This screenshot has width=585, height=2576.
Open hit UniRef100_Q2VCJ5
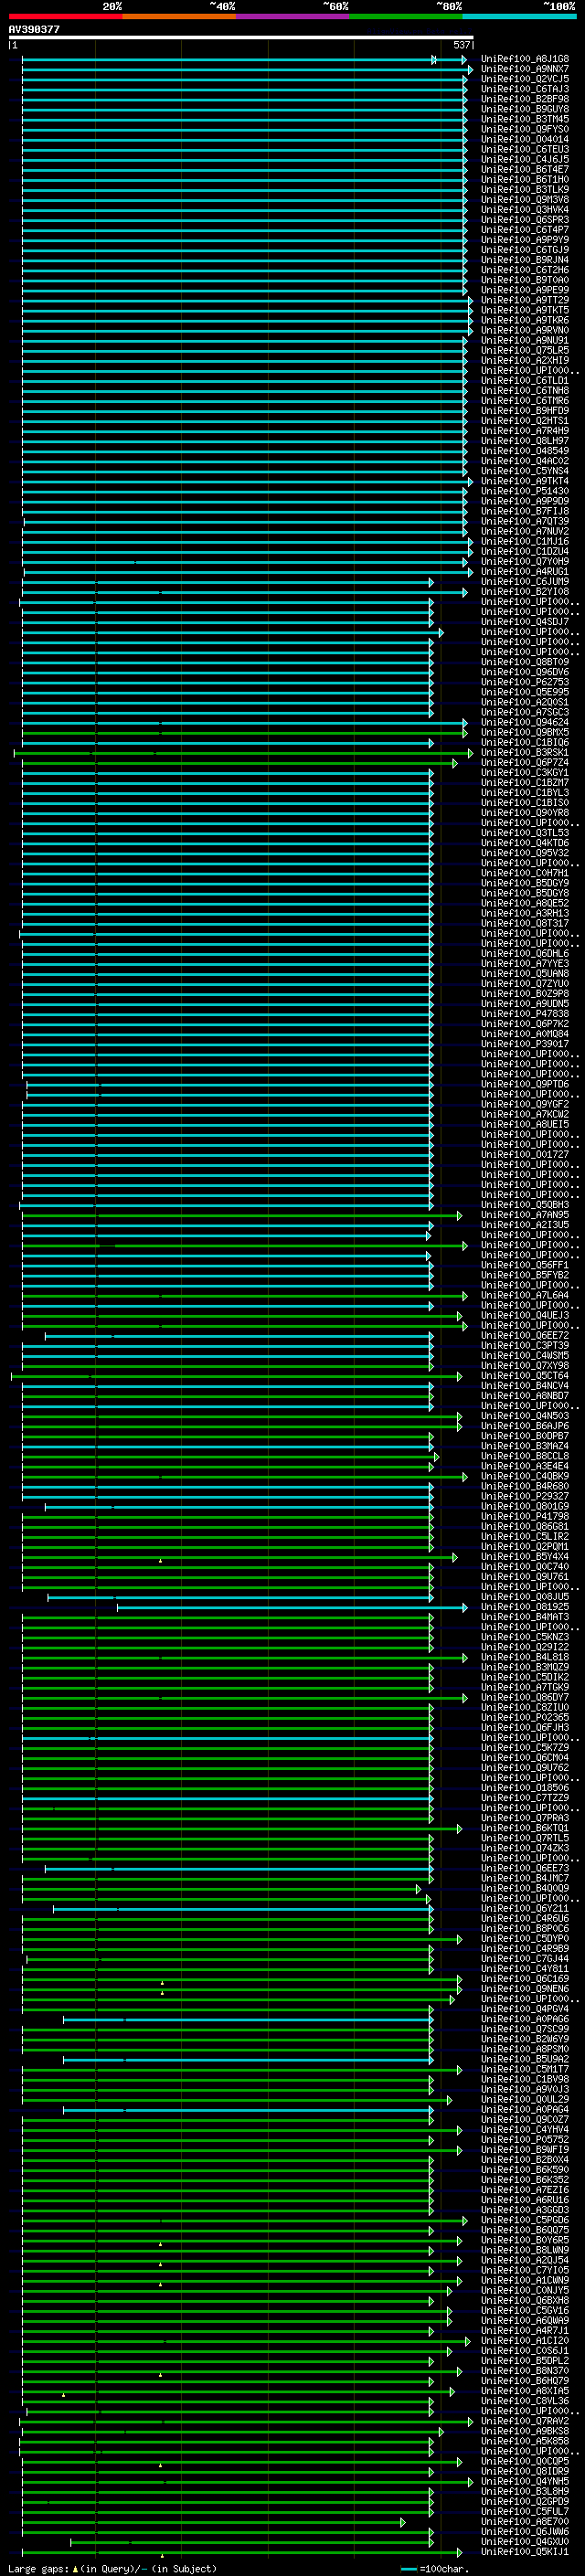tap(525, 79)
